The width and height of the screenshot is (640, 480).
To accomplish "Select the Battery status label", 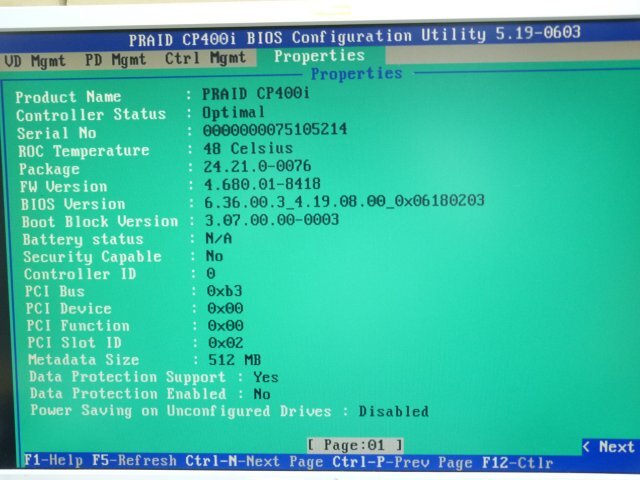I will tap(83, 239).
